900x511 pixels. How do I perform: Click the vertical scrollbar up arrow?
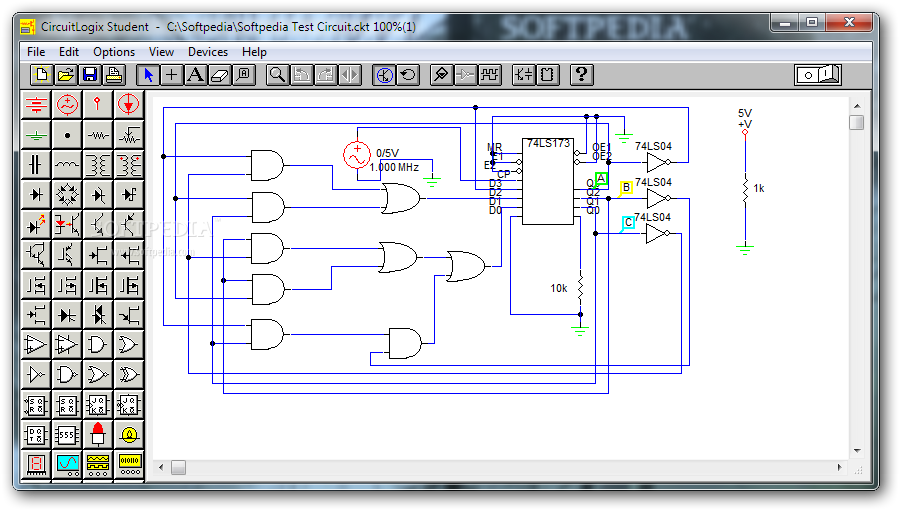pyautogui.click(x=857, y=106)
